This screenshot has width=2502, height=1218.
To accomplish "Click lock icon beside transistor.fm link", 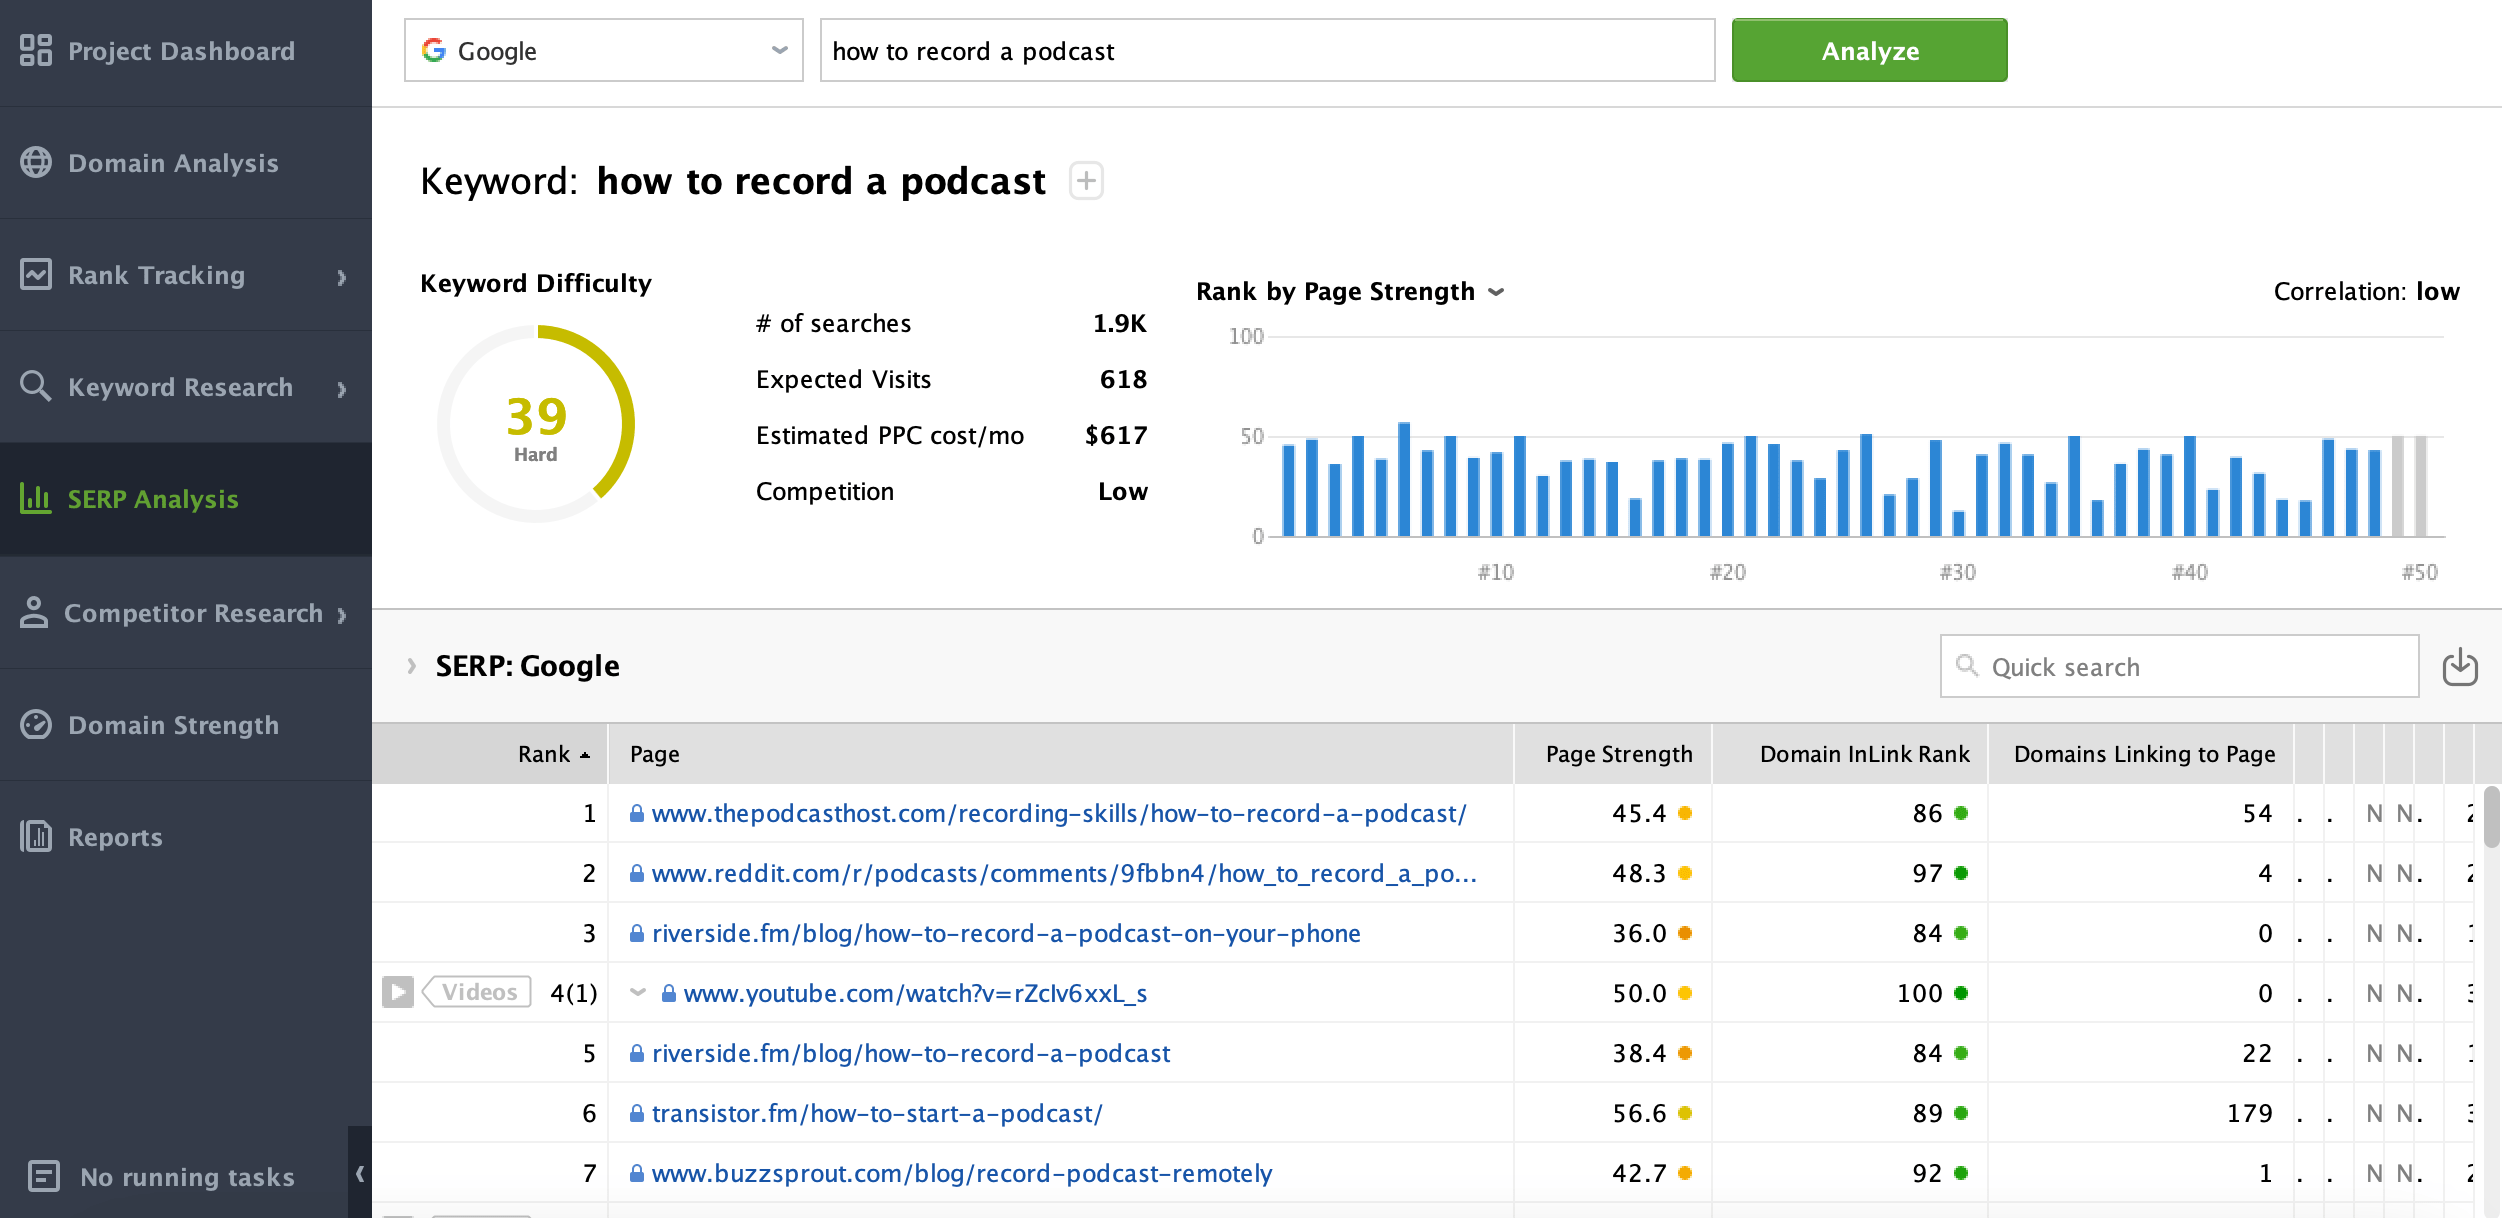I will click(x=637, y=1113).
